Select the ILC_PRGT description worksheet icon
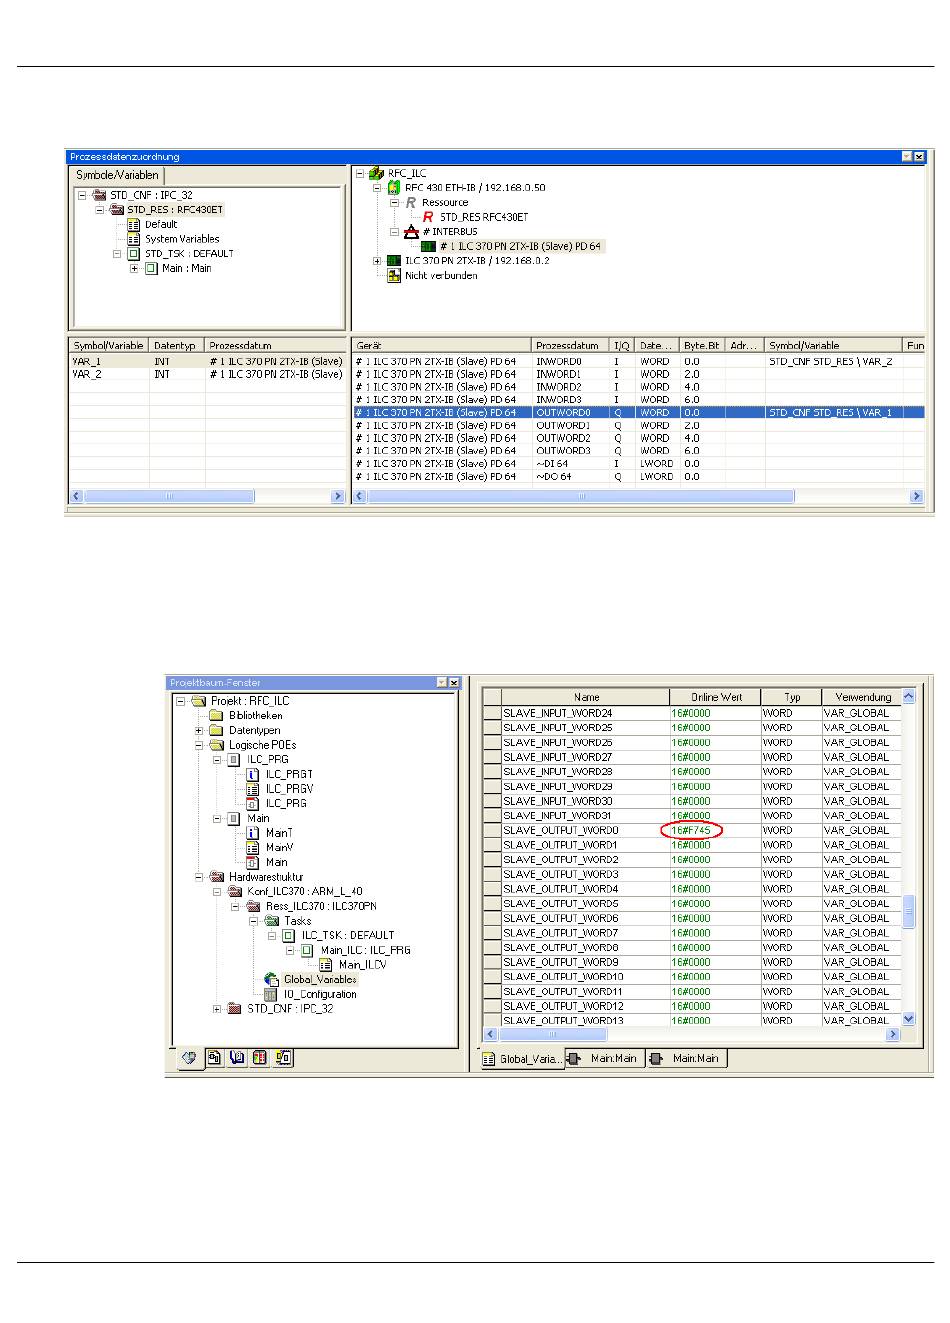Image resolution: width=950 pixels, height=1323 pixels. click(253, 774)
